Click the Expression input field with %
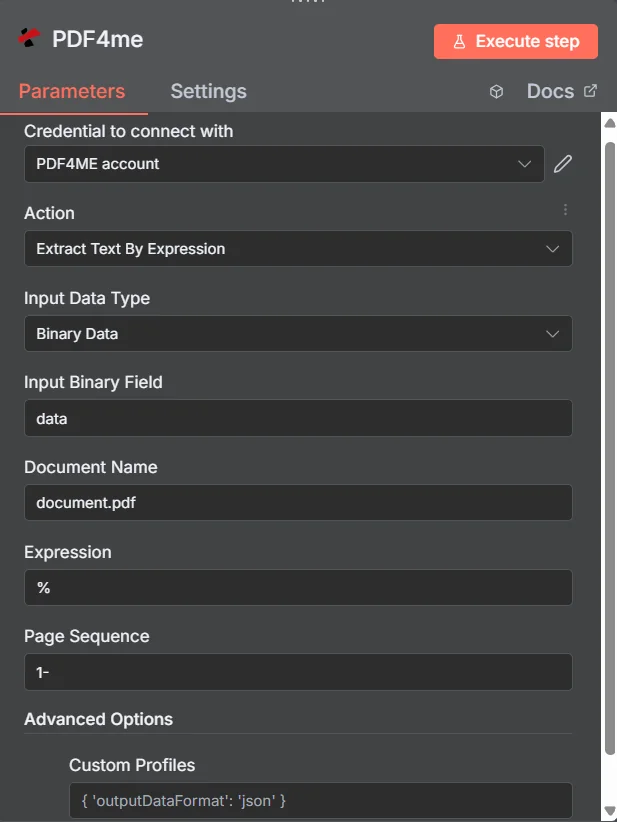 [298, 587]
